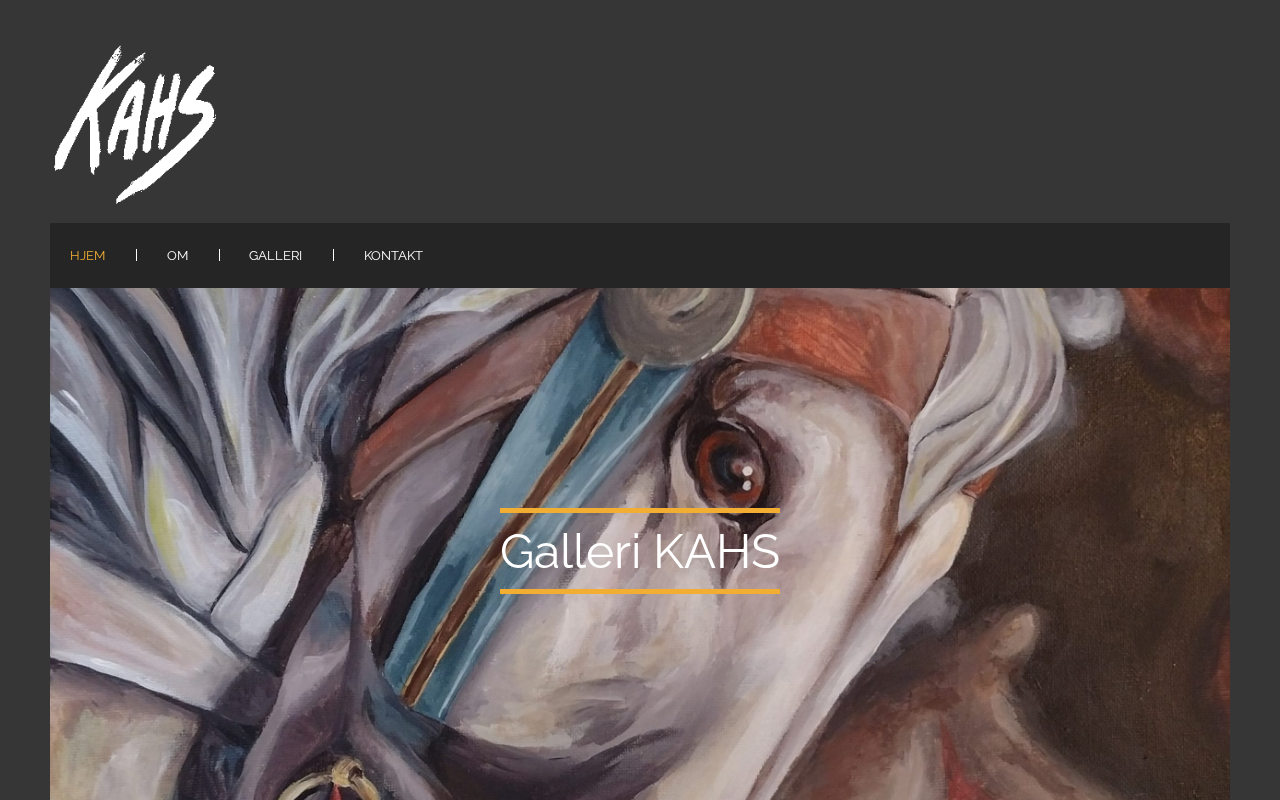The image size is (1280, 800).
Task: Go to the OM page
Action: 177,255
